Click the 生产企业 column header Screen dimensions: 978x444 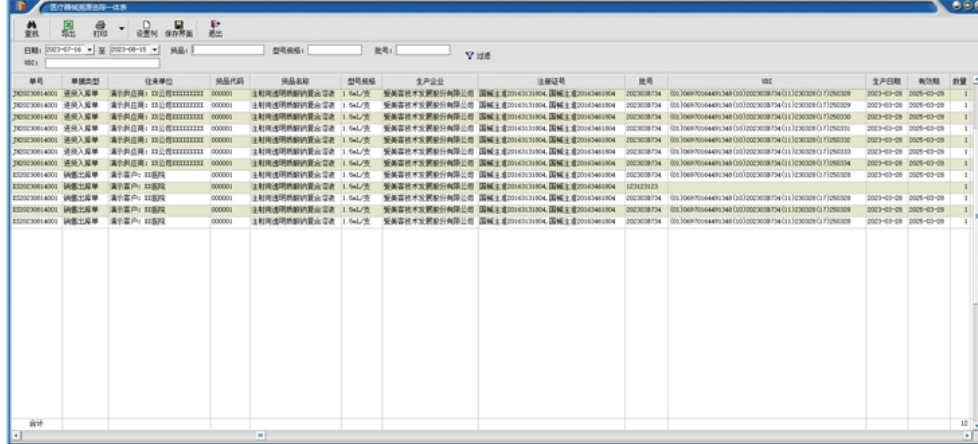tap(429, 79)
